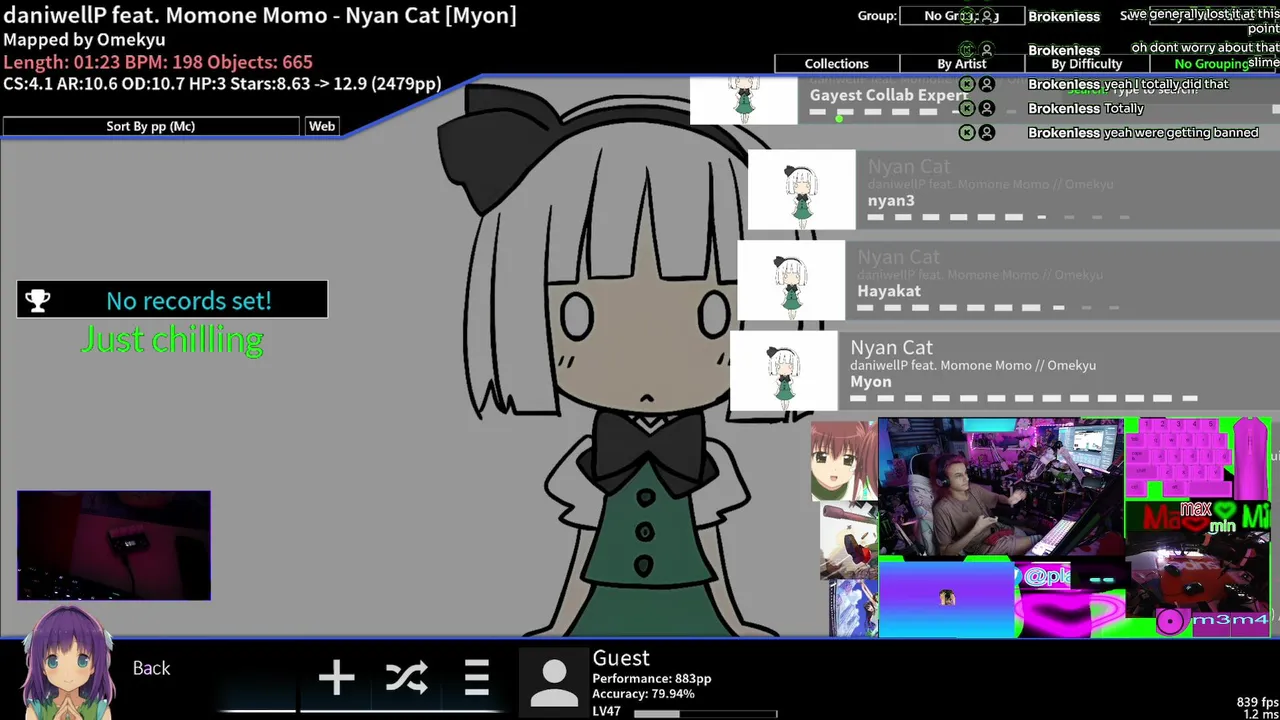Click the Accuracy: 79.94% stat
This screenshot has height=720, width=1280.
[643, 694]
